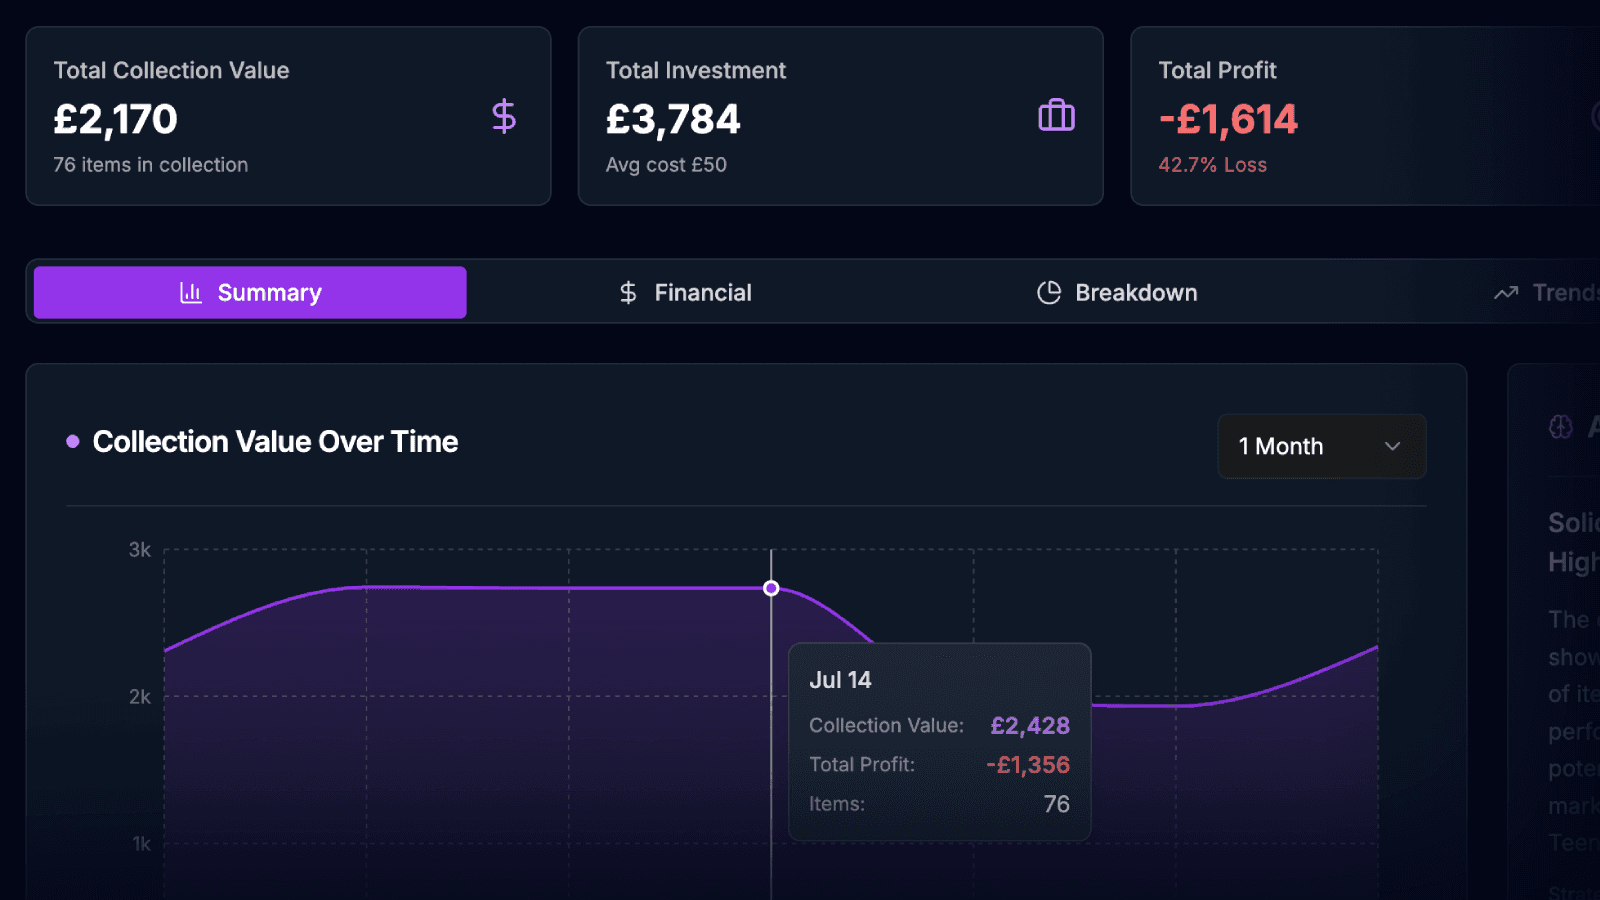
Task: Click the £2,170 total collection value
Action: (x=116, y=119)
